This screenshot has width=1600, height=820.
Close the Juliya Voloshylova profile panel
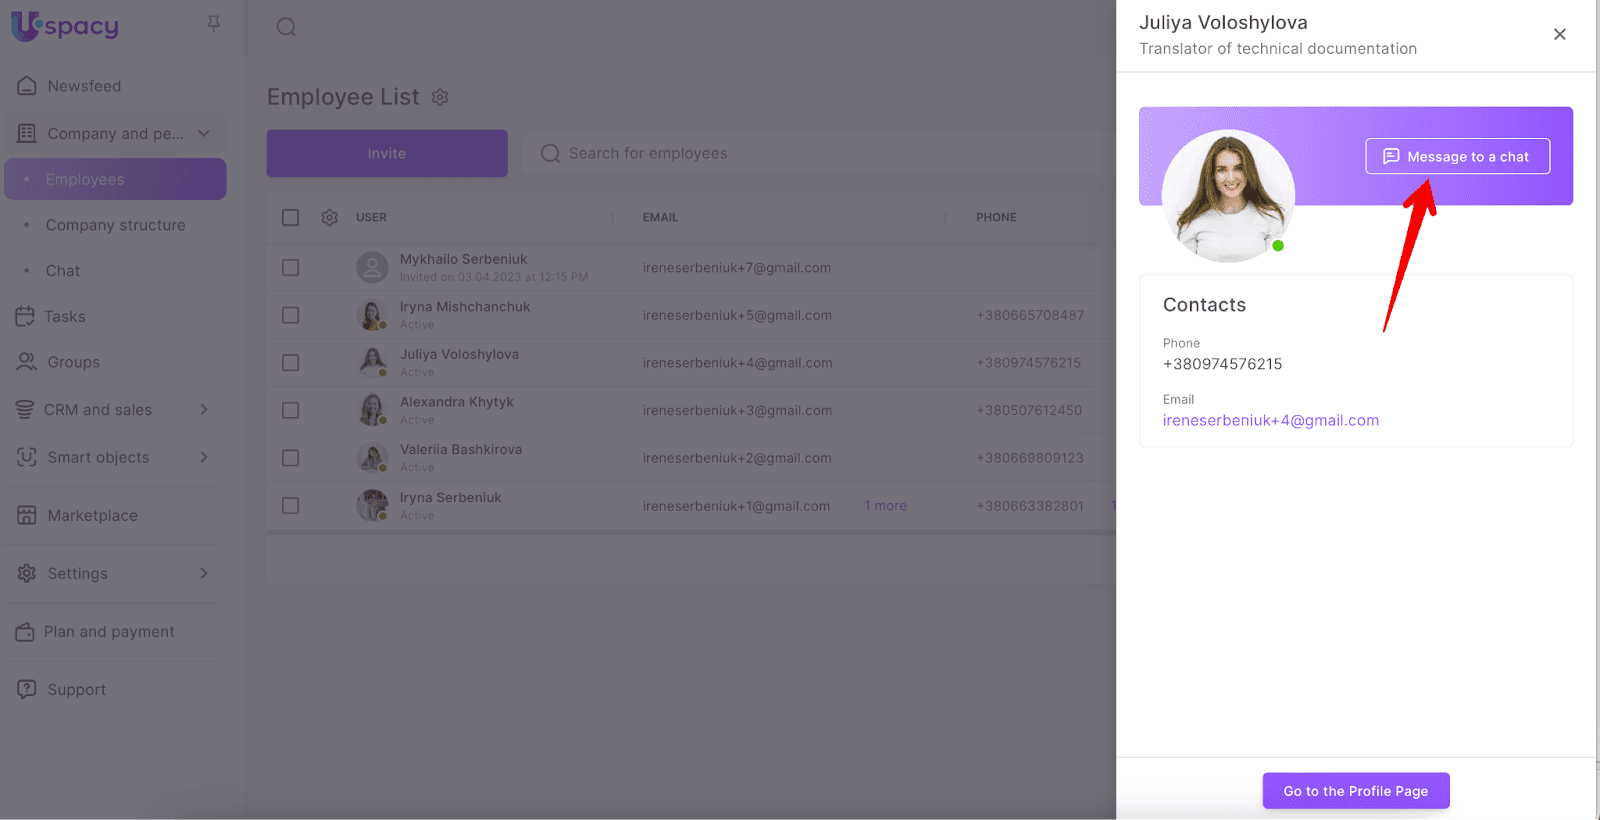pos(1559,34)
